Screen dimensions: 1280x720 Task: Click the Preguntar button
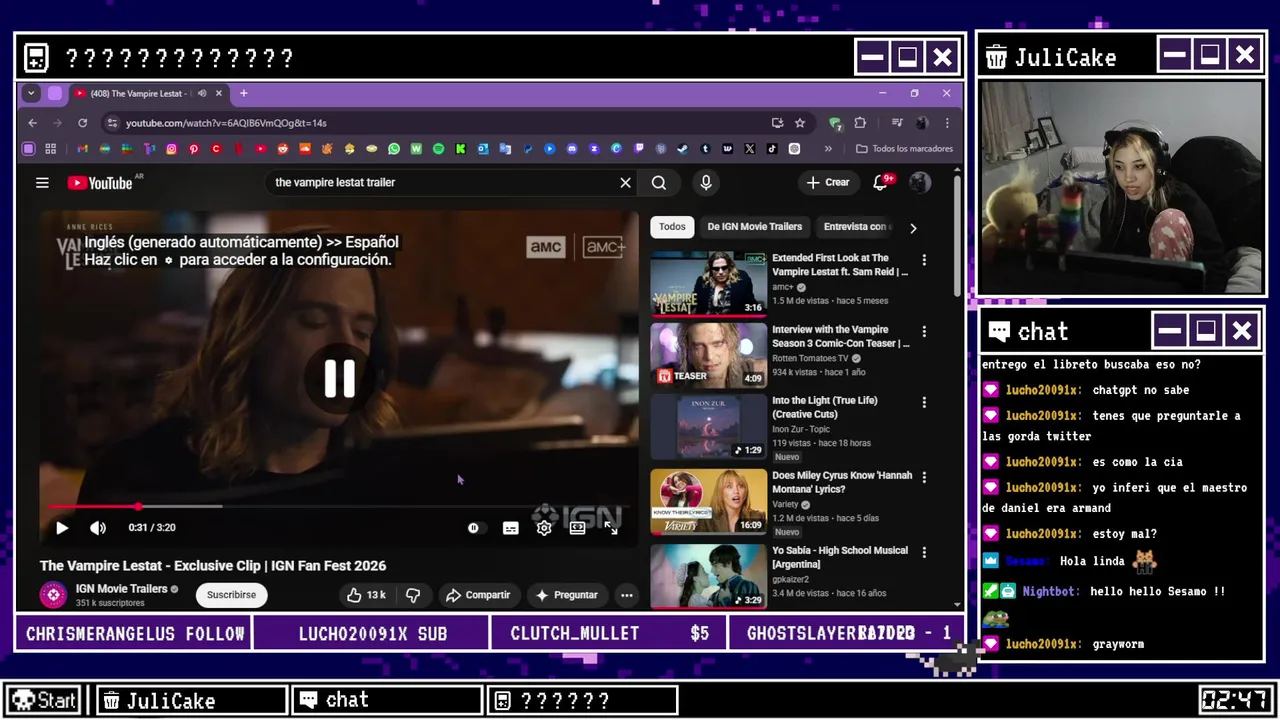click(566, 595)
